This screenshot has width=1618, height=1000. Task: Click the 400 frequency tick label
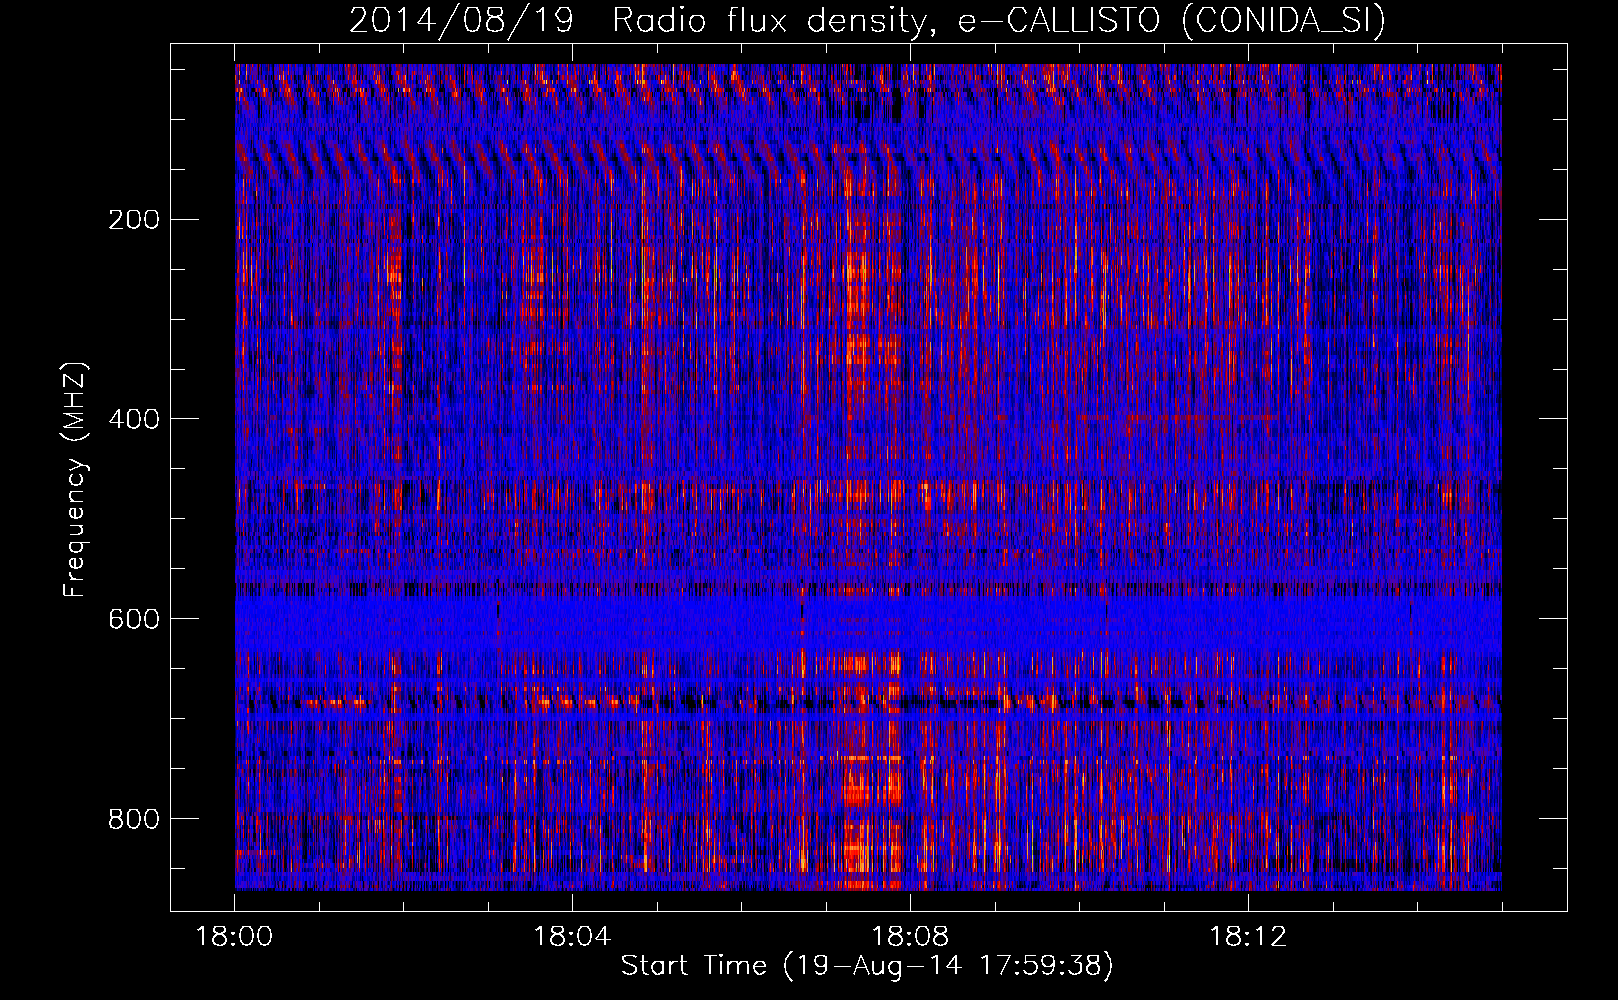[133, 419]
